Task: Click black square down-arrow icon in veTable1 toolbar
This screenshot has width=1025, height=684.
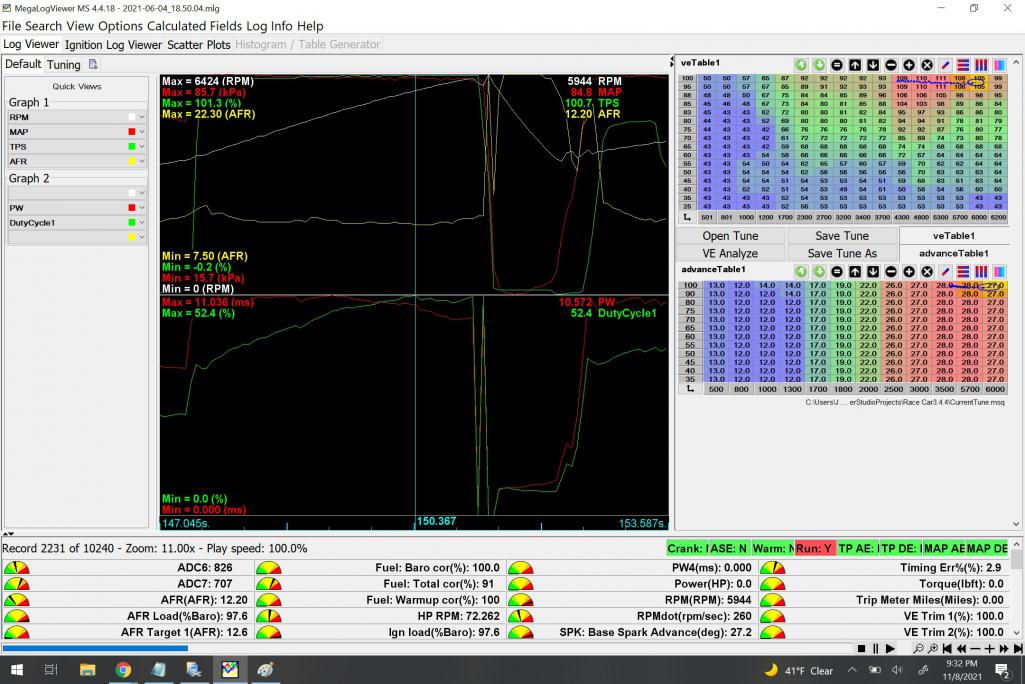Action: pos(873,65)
